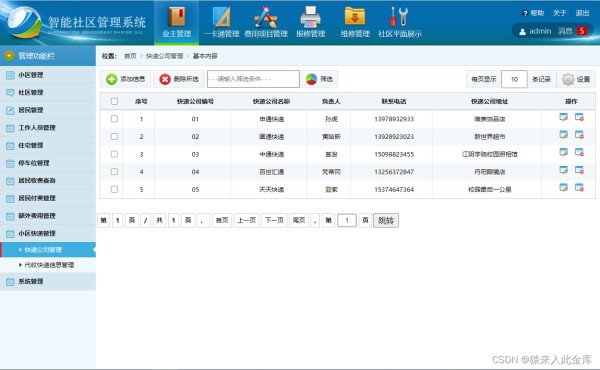Focus the page number jump input
This screenshot has height=370, width=600.
tap(347, 220)
